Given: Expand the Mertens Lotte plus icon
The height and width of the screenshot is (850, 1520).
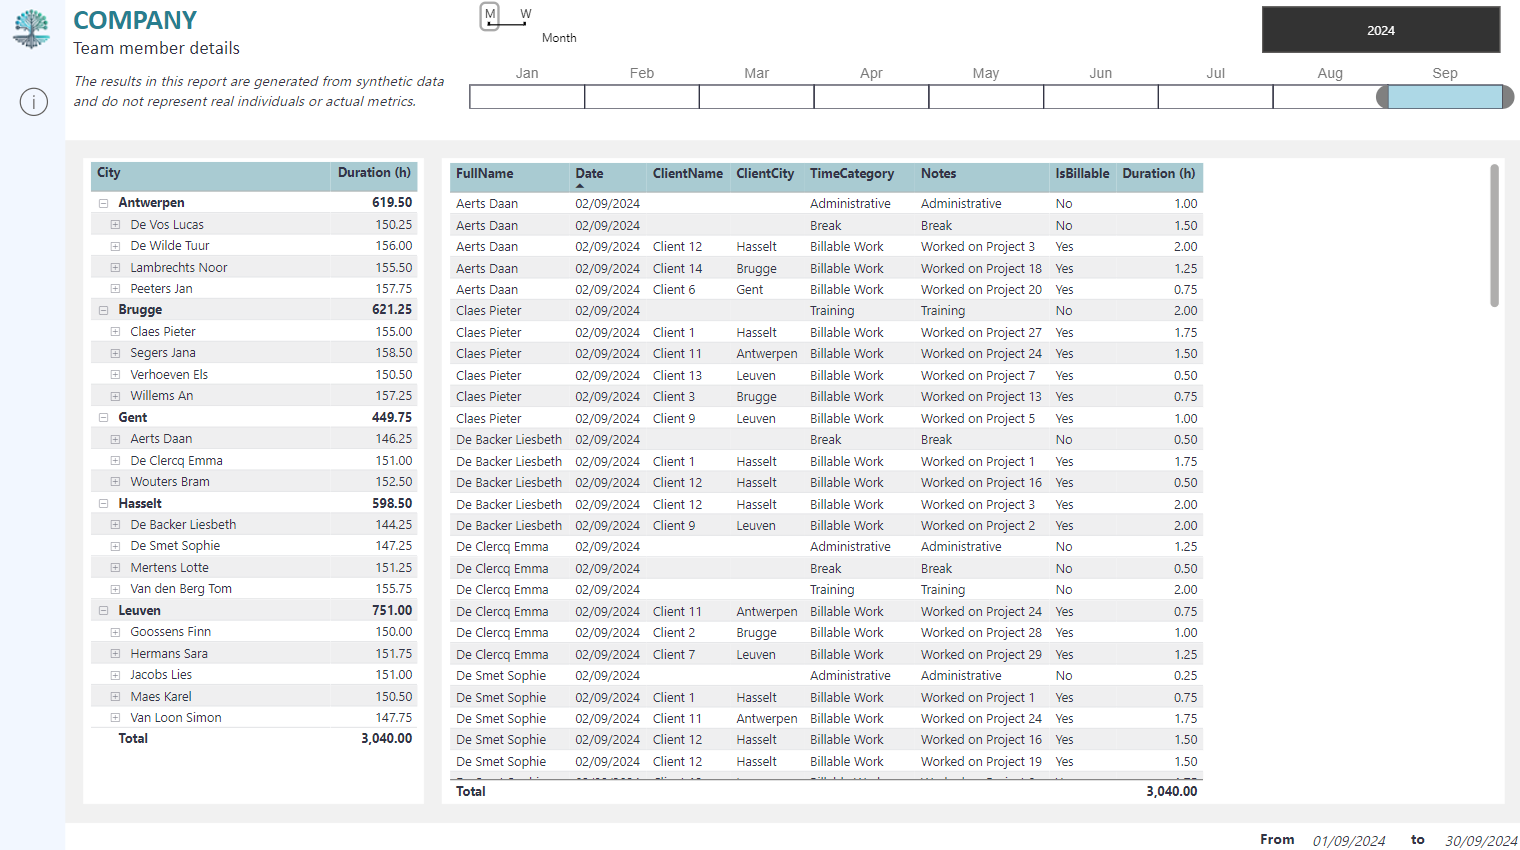Looking at the screenshot, I should (x=115, y=568).
